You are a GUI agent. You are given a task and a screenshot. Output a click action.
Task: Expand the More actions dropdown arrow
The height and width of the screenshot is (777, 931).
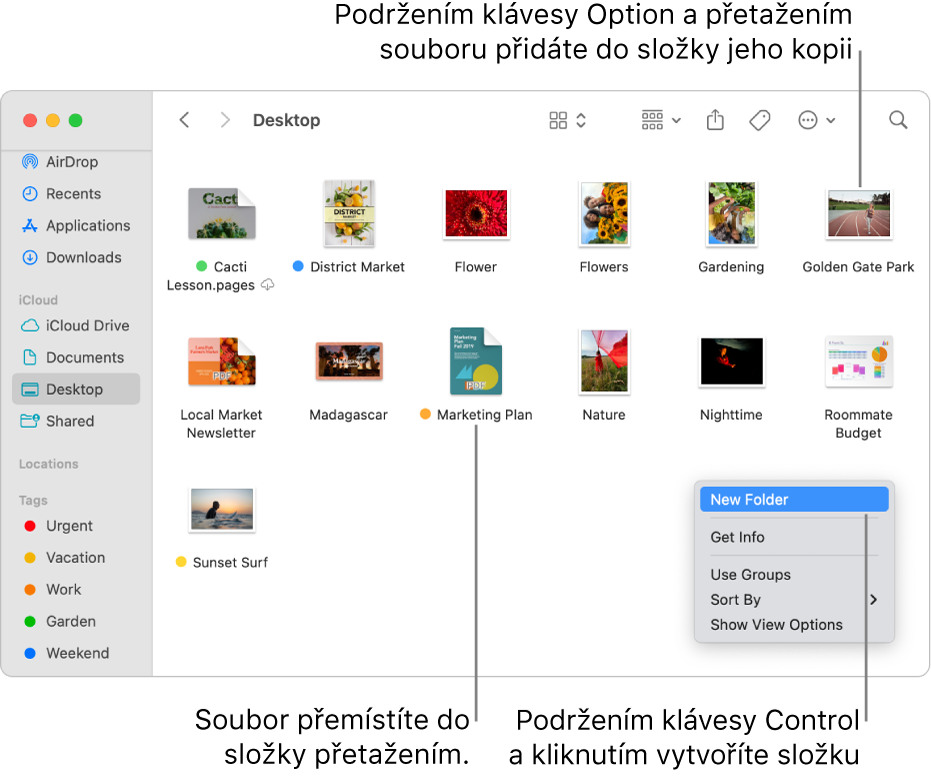831,120
